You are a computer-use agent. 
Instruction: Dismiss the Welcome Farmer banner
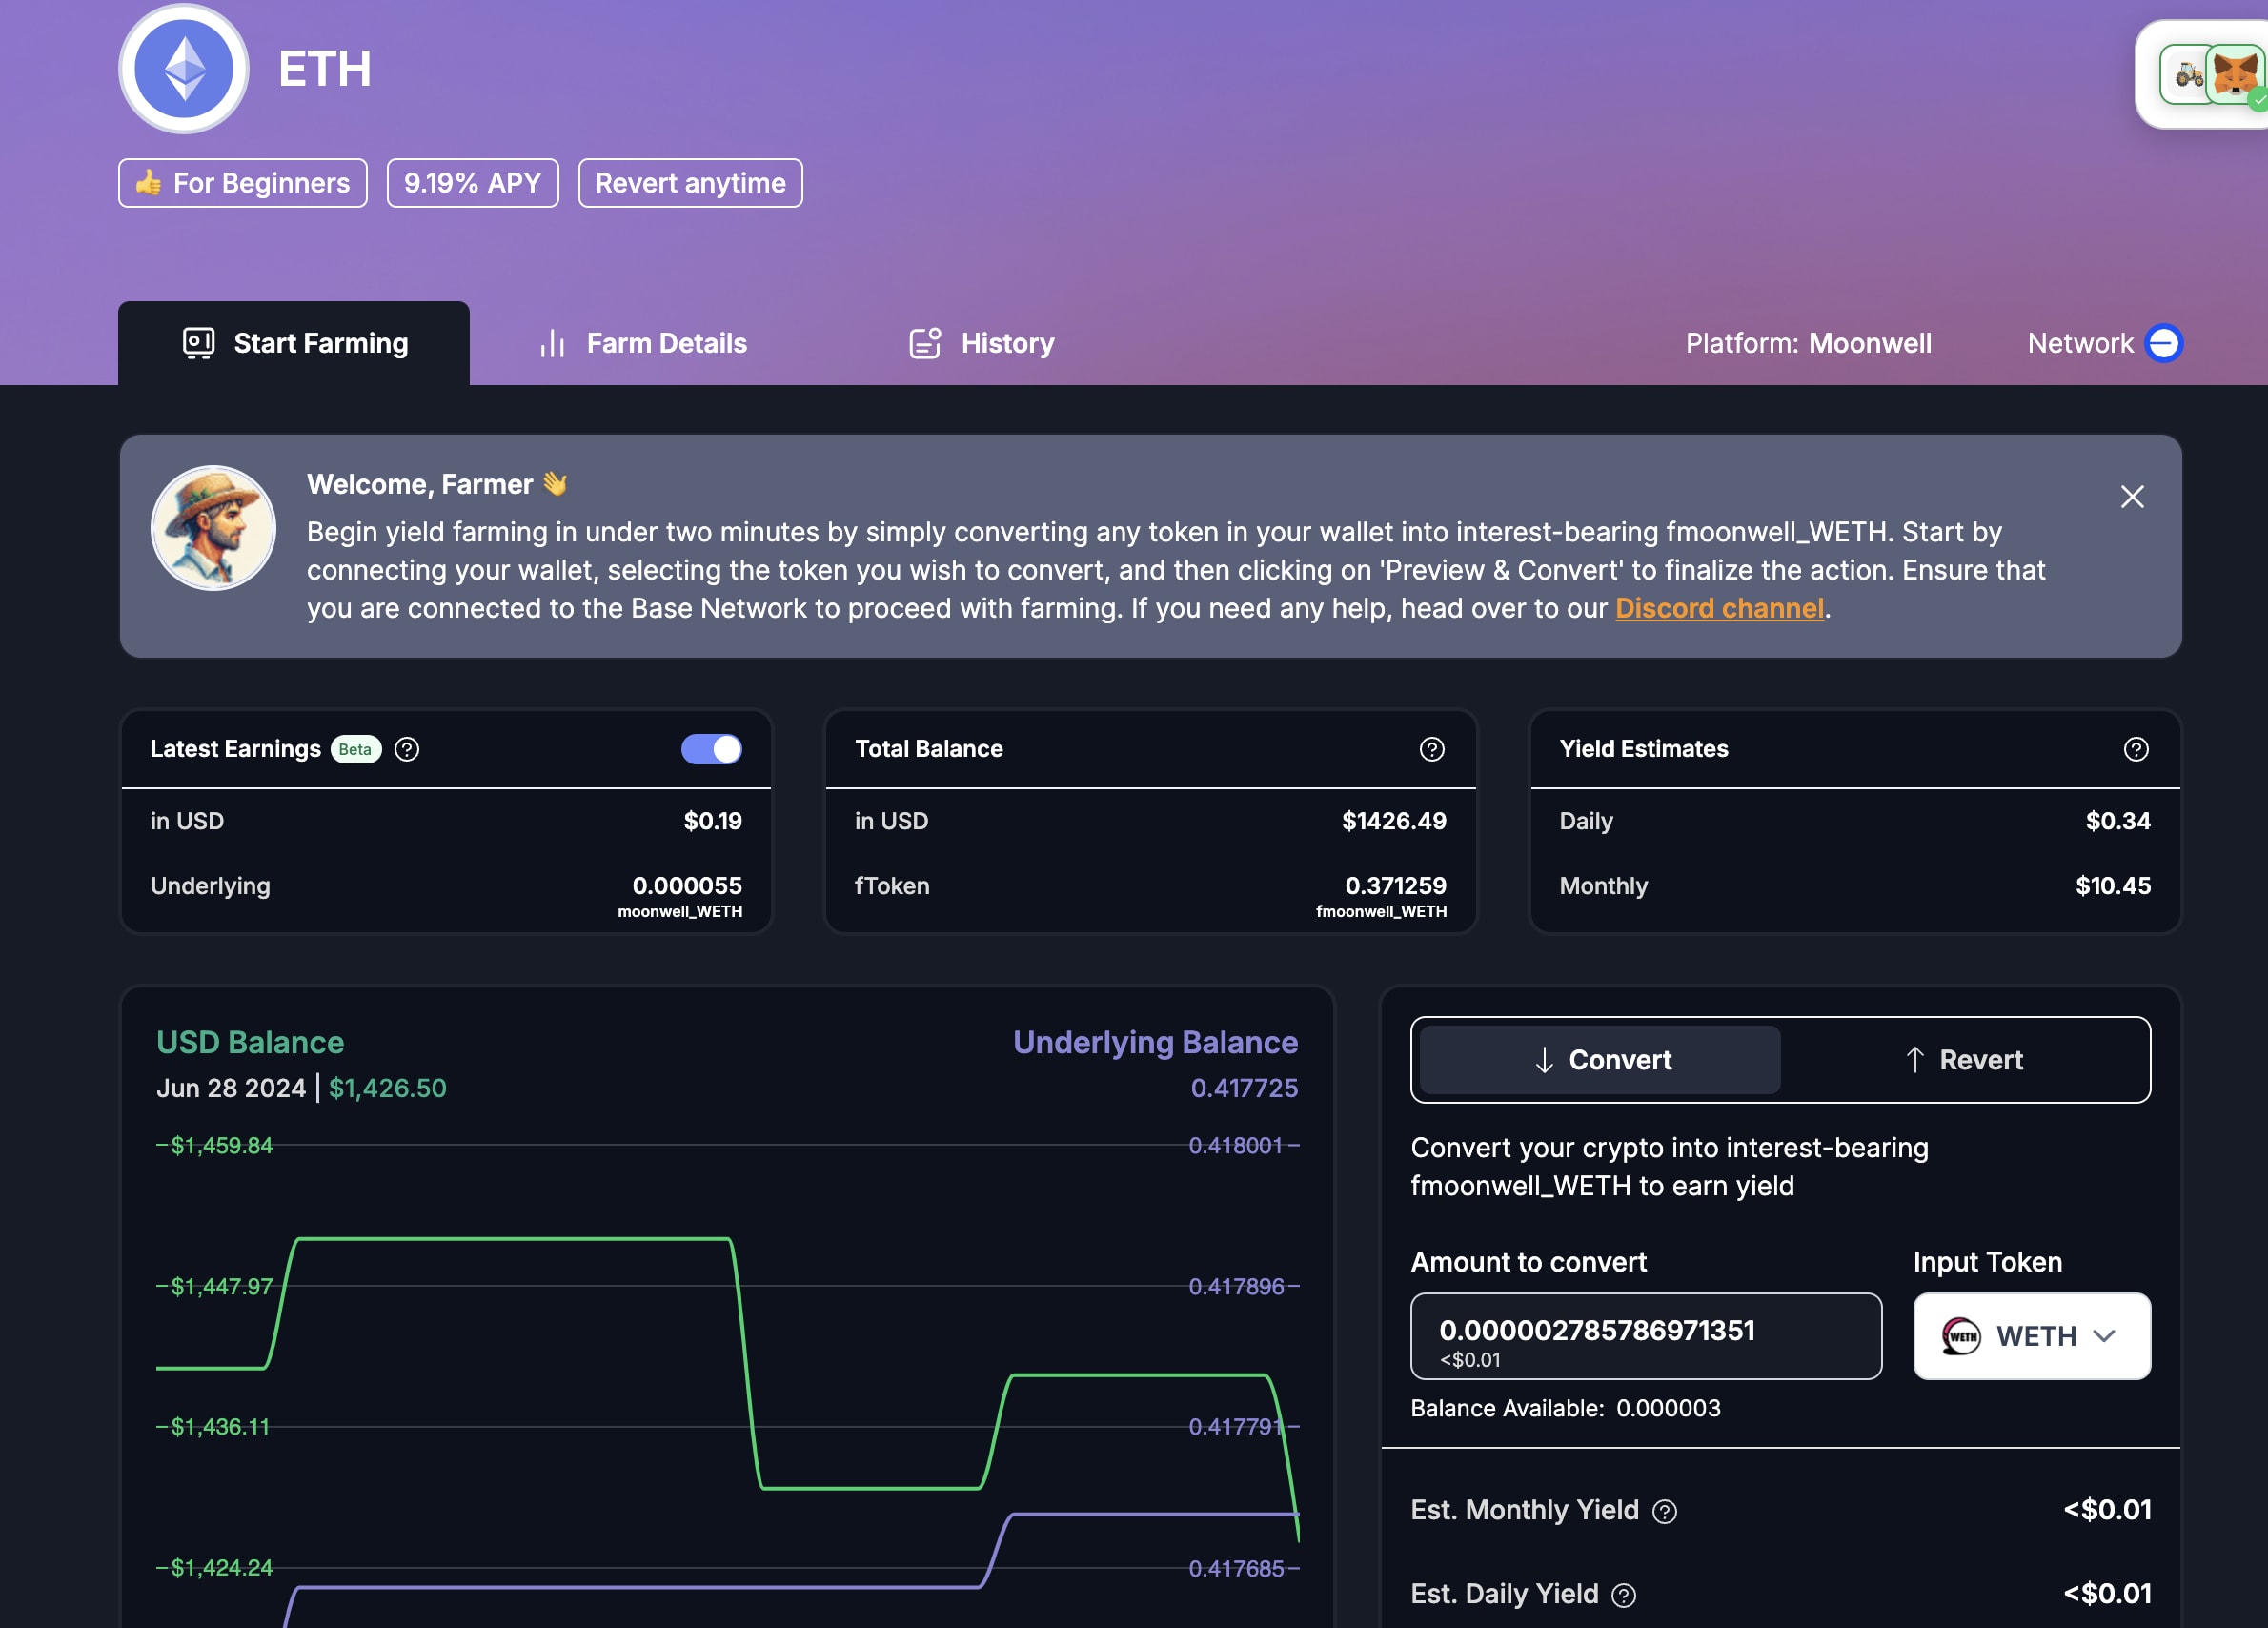(x=2131, y=497)
